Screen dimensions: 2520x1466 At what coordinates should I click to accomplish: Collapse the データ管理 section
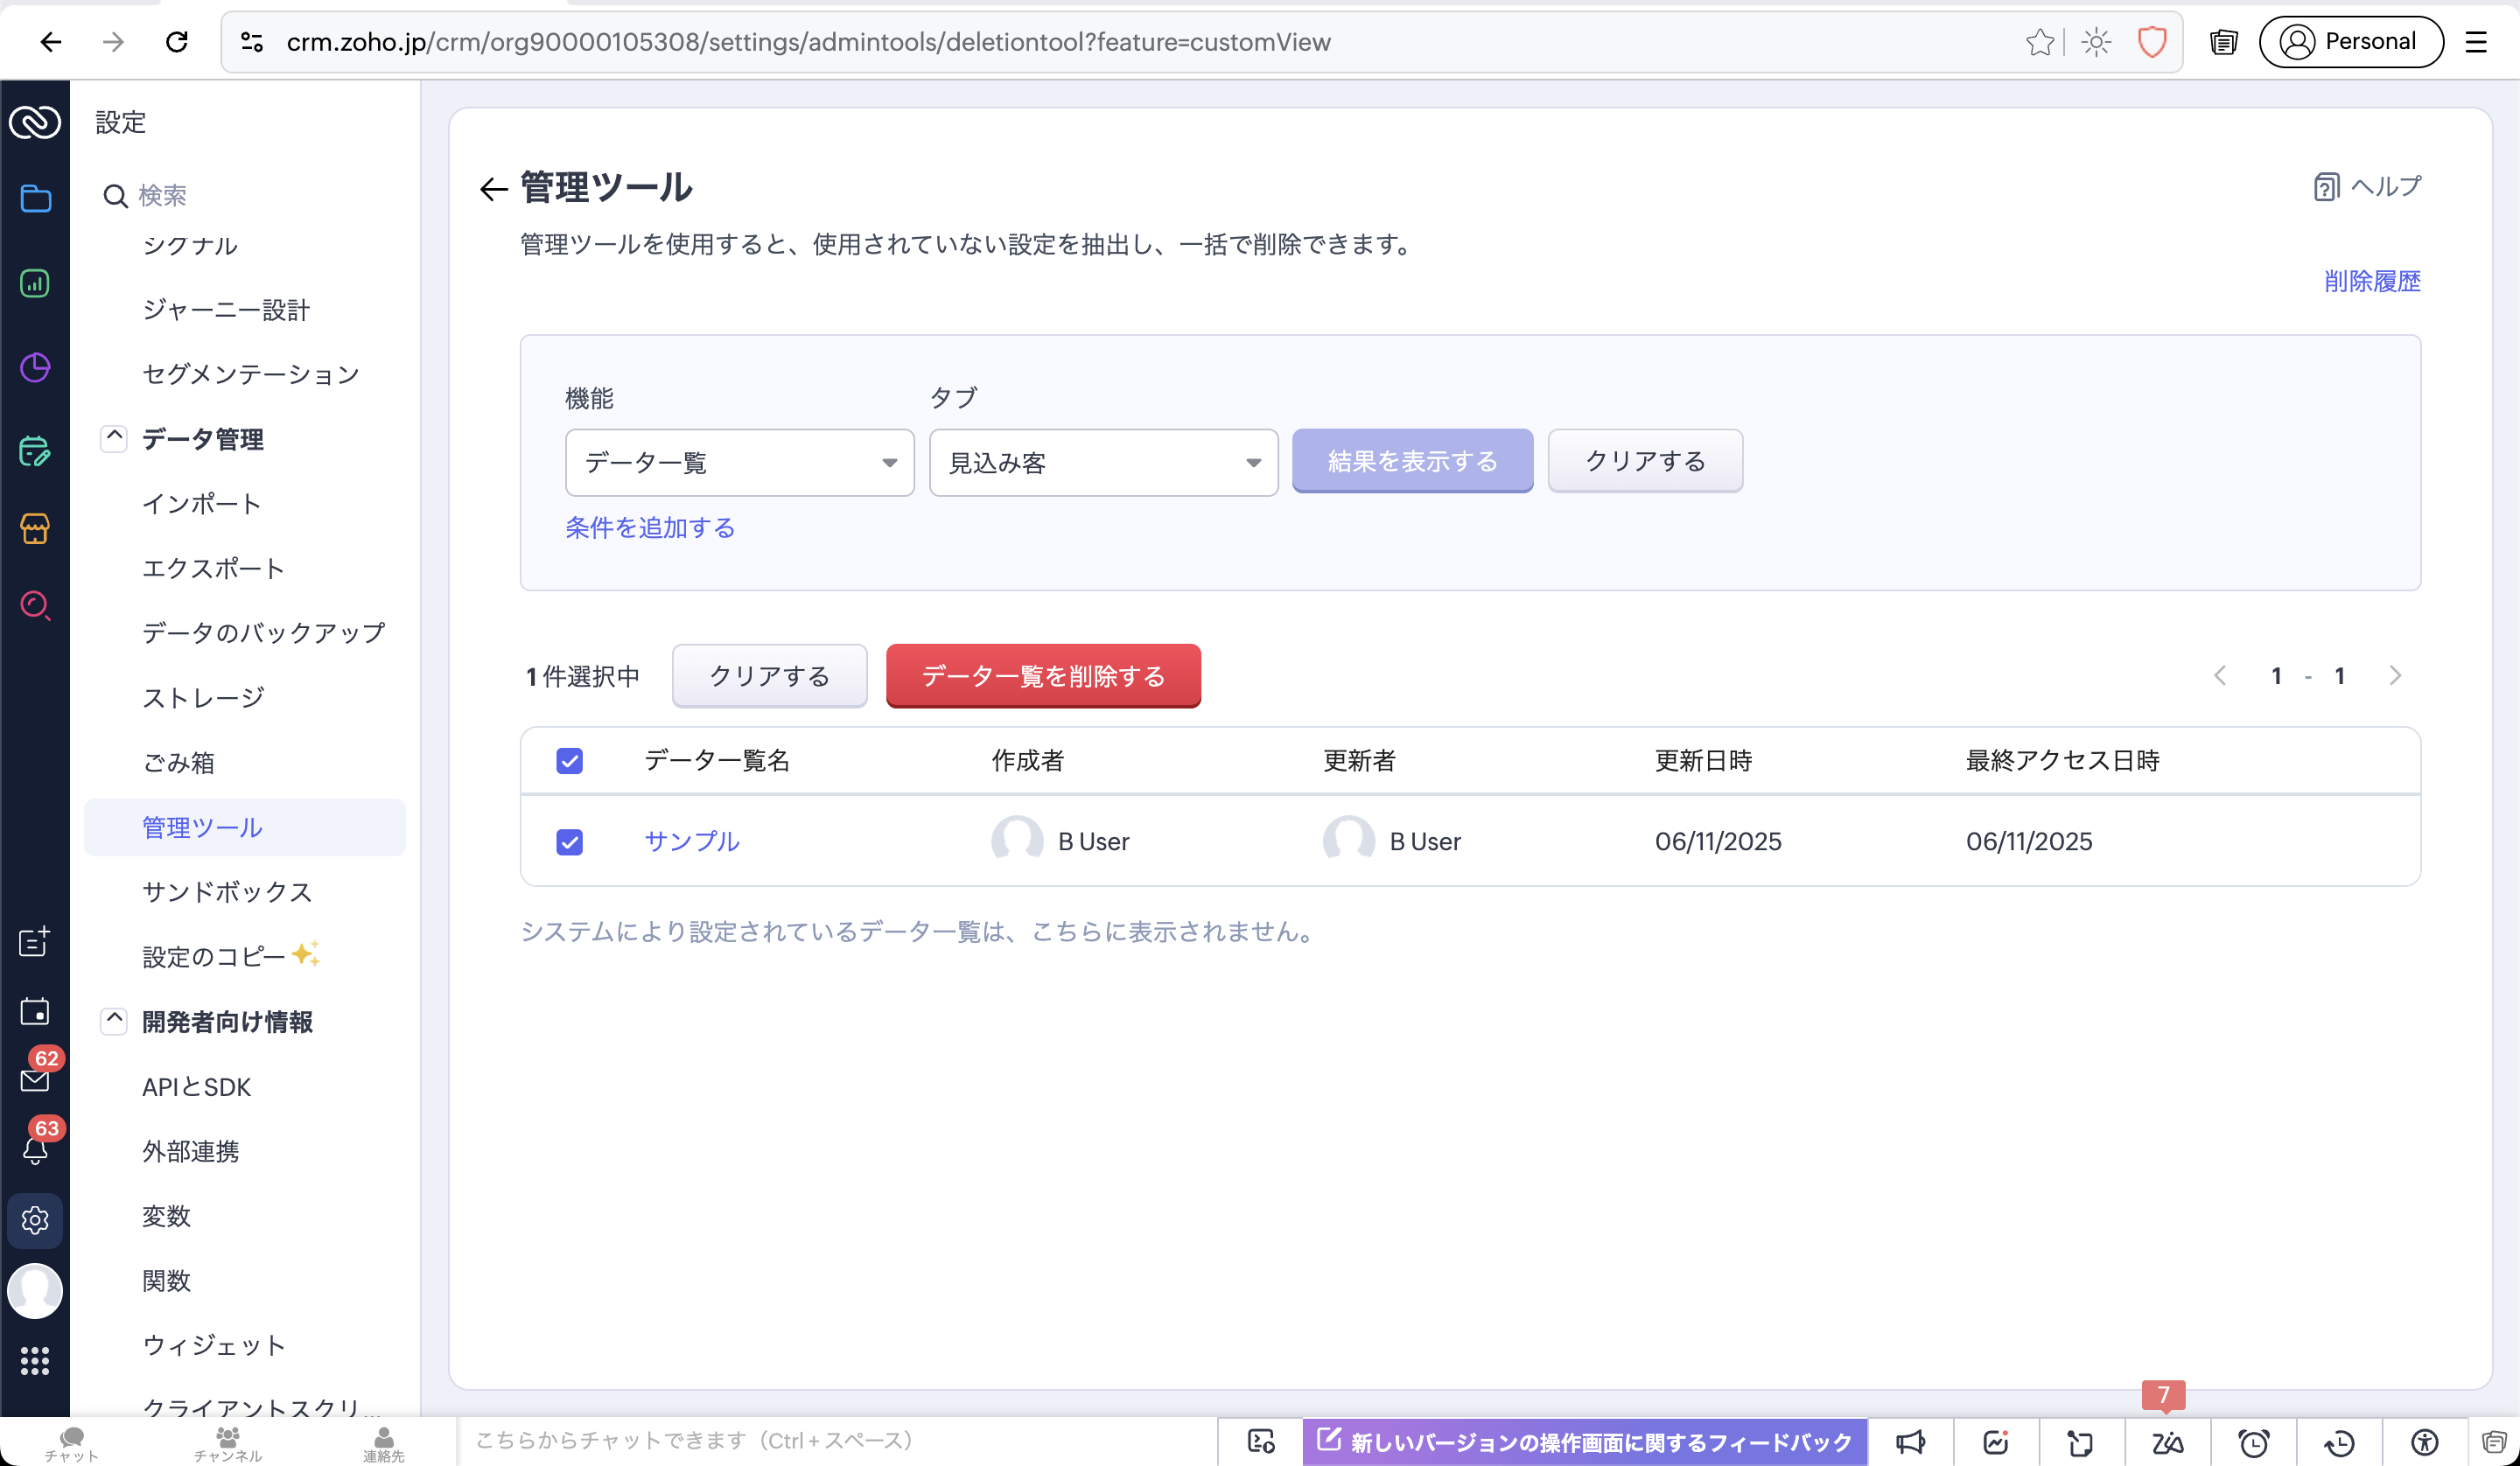tap(114, 438)
